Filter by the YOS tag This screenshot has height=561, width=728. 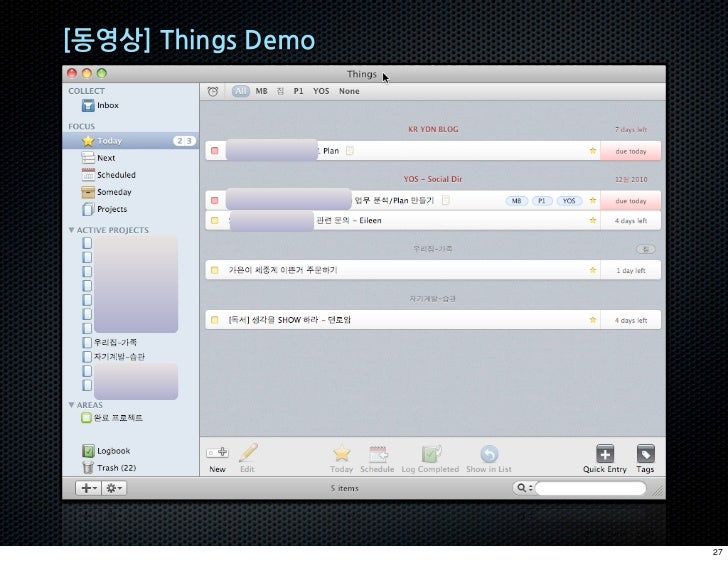pyautogui.click(x=321, y=91)
